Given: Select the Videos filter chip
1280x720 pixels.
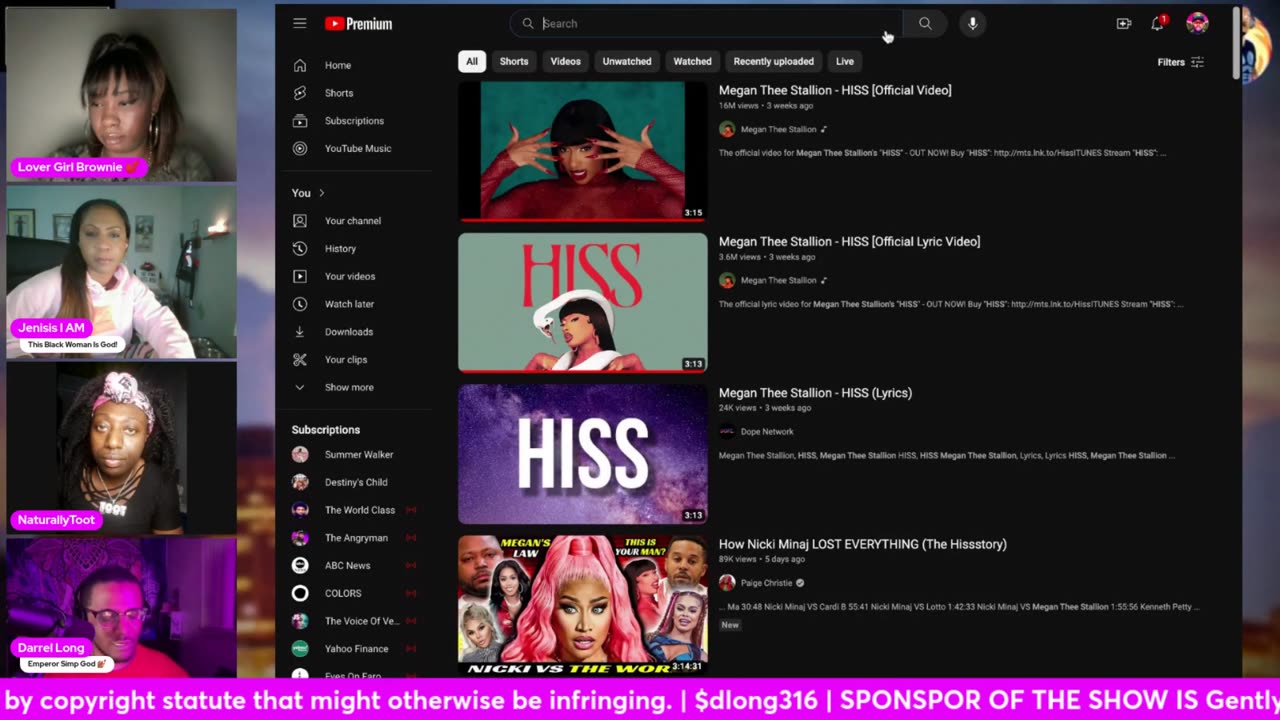Looking at the screenshot, I should coord(565,61).
